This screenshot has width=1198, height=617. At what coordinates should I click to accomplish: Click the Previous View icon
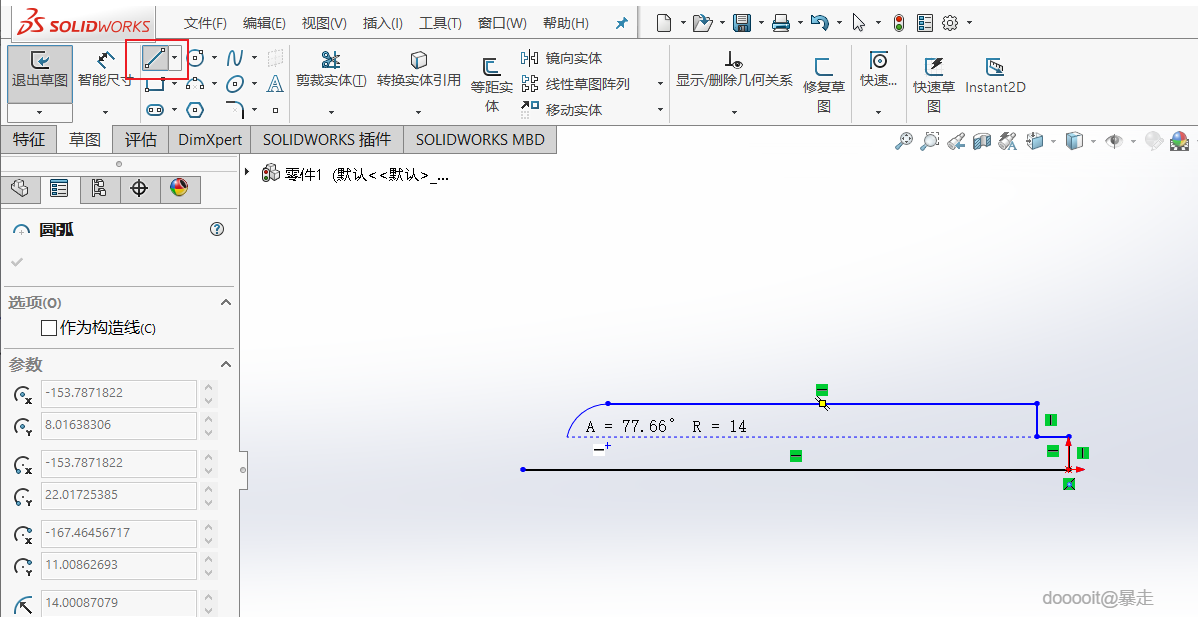point(956,141)
